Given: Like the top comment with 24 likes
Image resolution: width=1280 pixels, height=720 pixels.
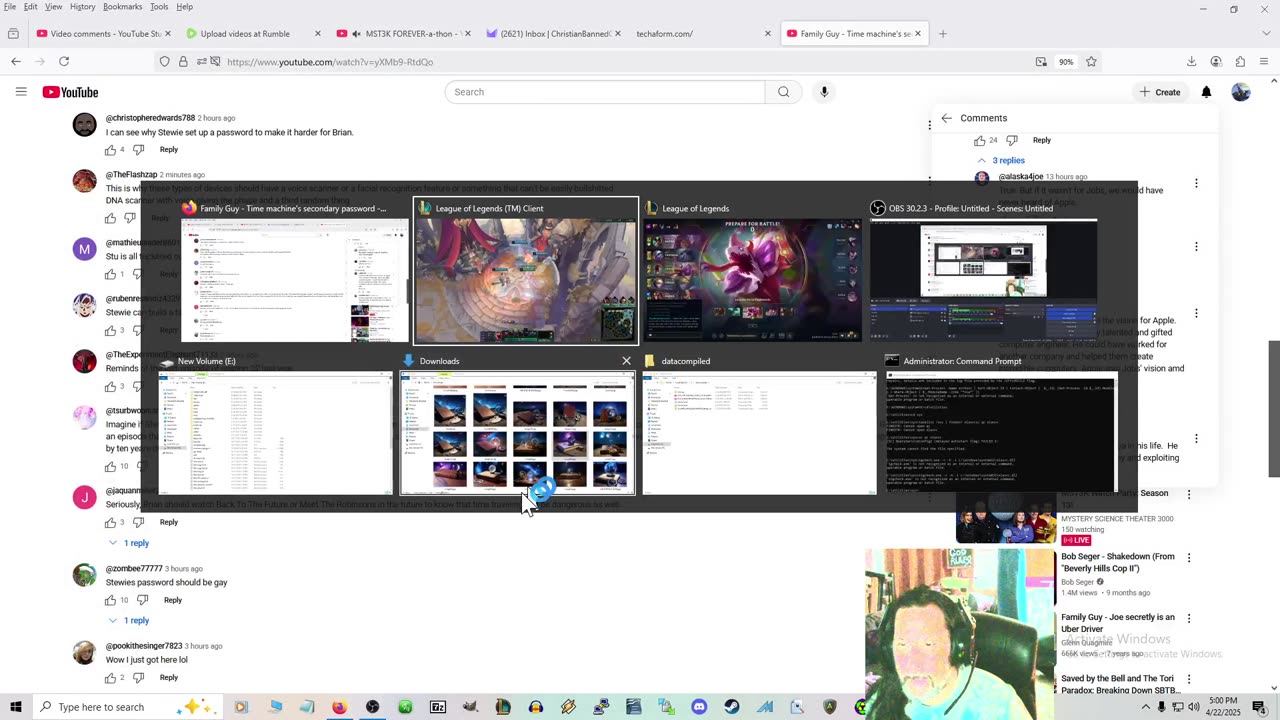Looking at the screenshot, I should (980, 140).
